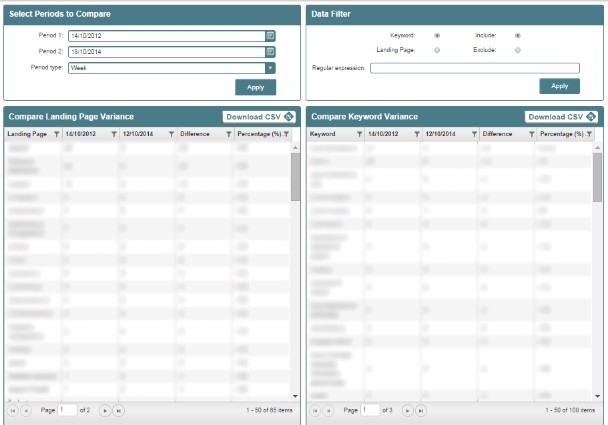The width and height of the screenshot is (608, 425).
Task: Select the Include radio button
Action: (x=518, y=36)
